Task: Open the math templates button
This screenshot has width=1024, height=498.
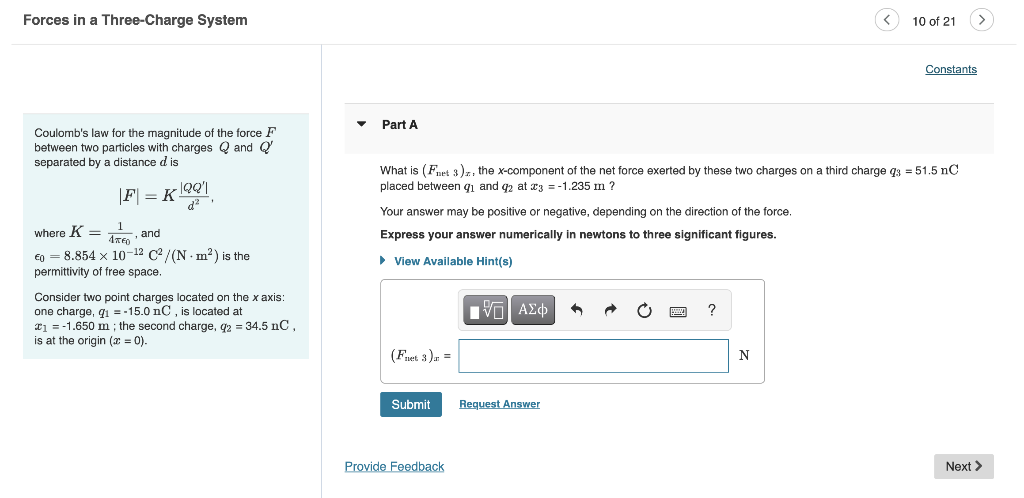Action: click(x=488, y=310)
